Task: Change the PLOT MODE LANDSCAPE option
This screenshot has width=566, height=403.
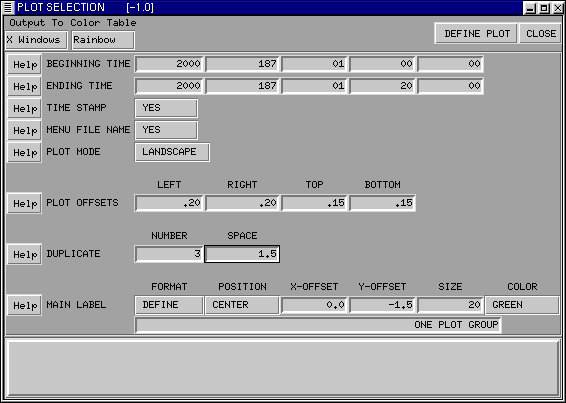Action: pyautogui.click(x=172, y=152)
